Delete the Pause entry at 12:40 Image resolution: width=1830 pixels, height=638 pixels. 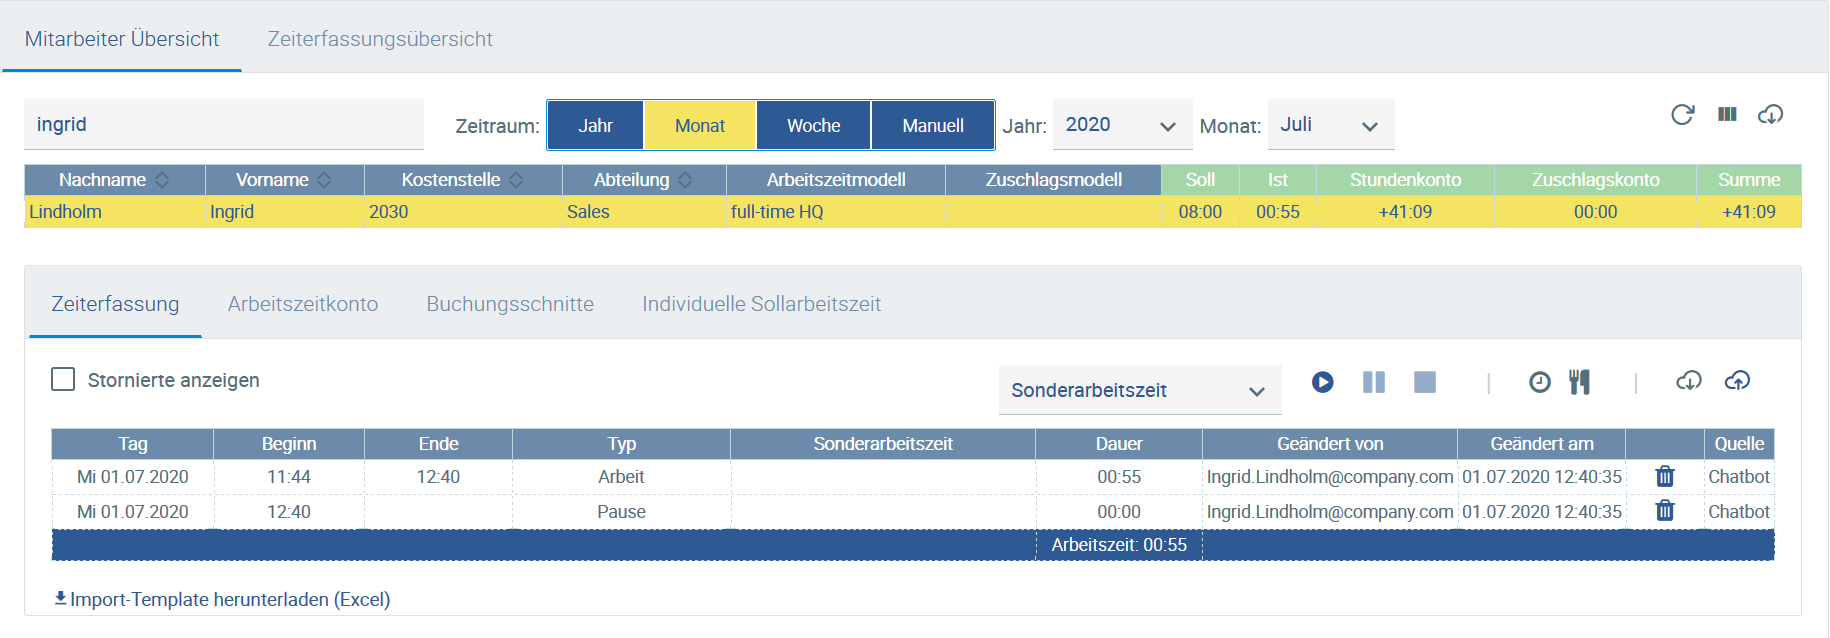click(x=1665, y=511)
